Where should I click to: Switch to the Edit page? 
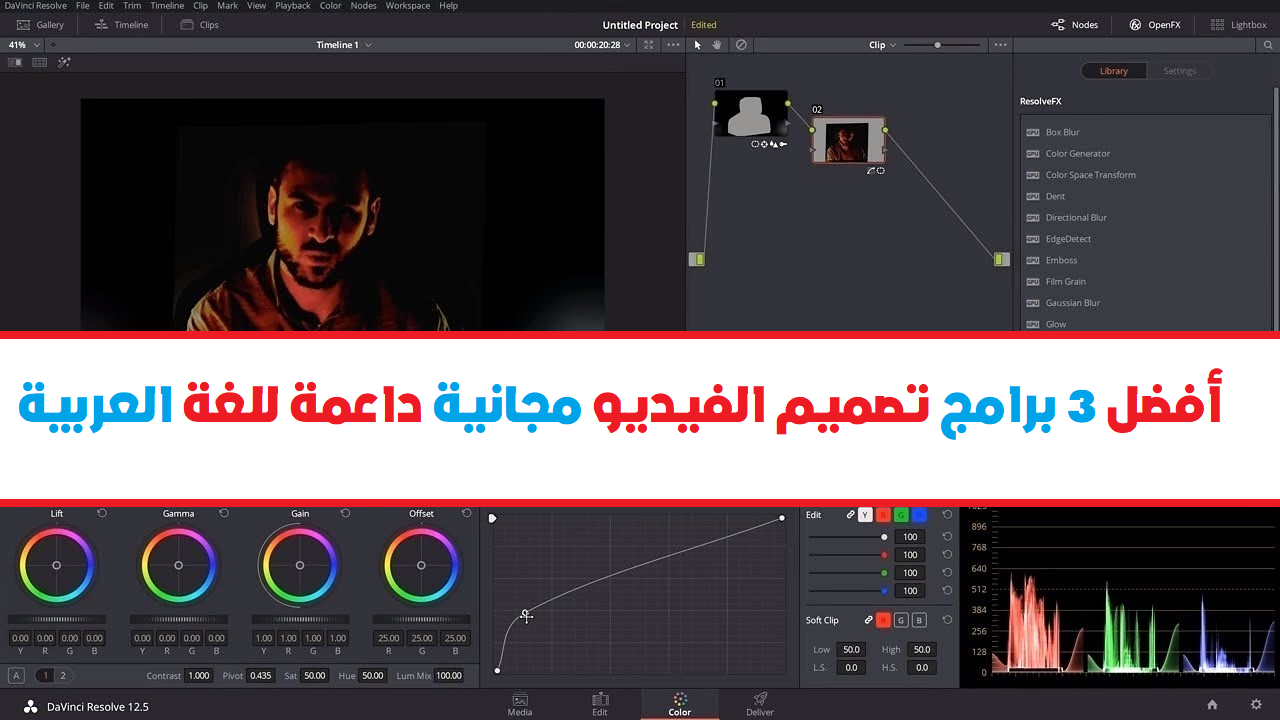[x=600, y=704]
